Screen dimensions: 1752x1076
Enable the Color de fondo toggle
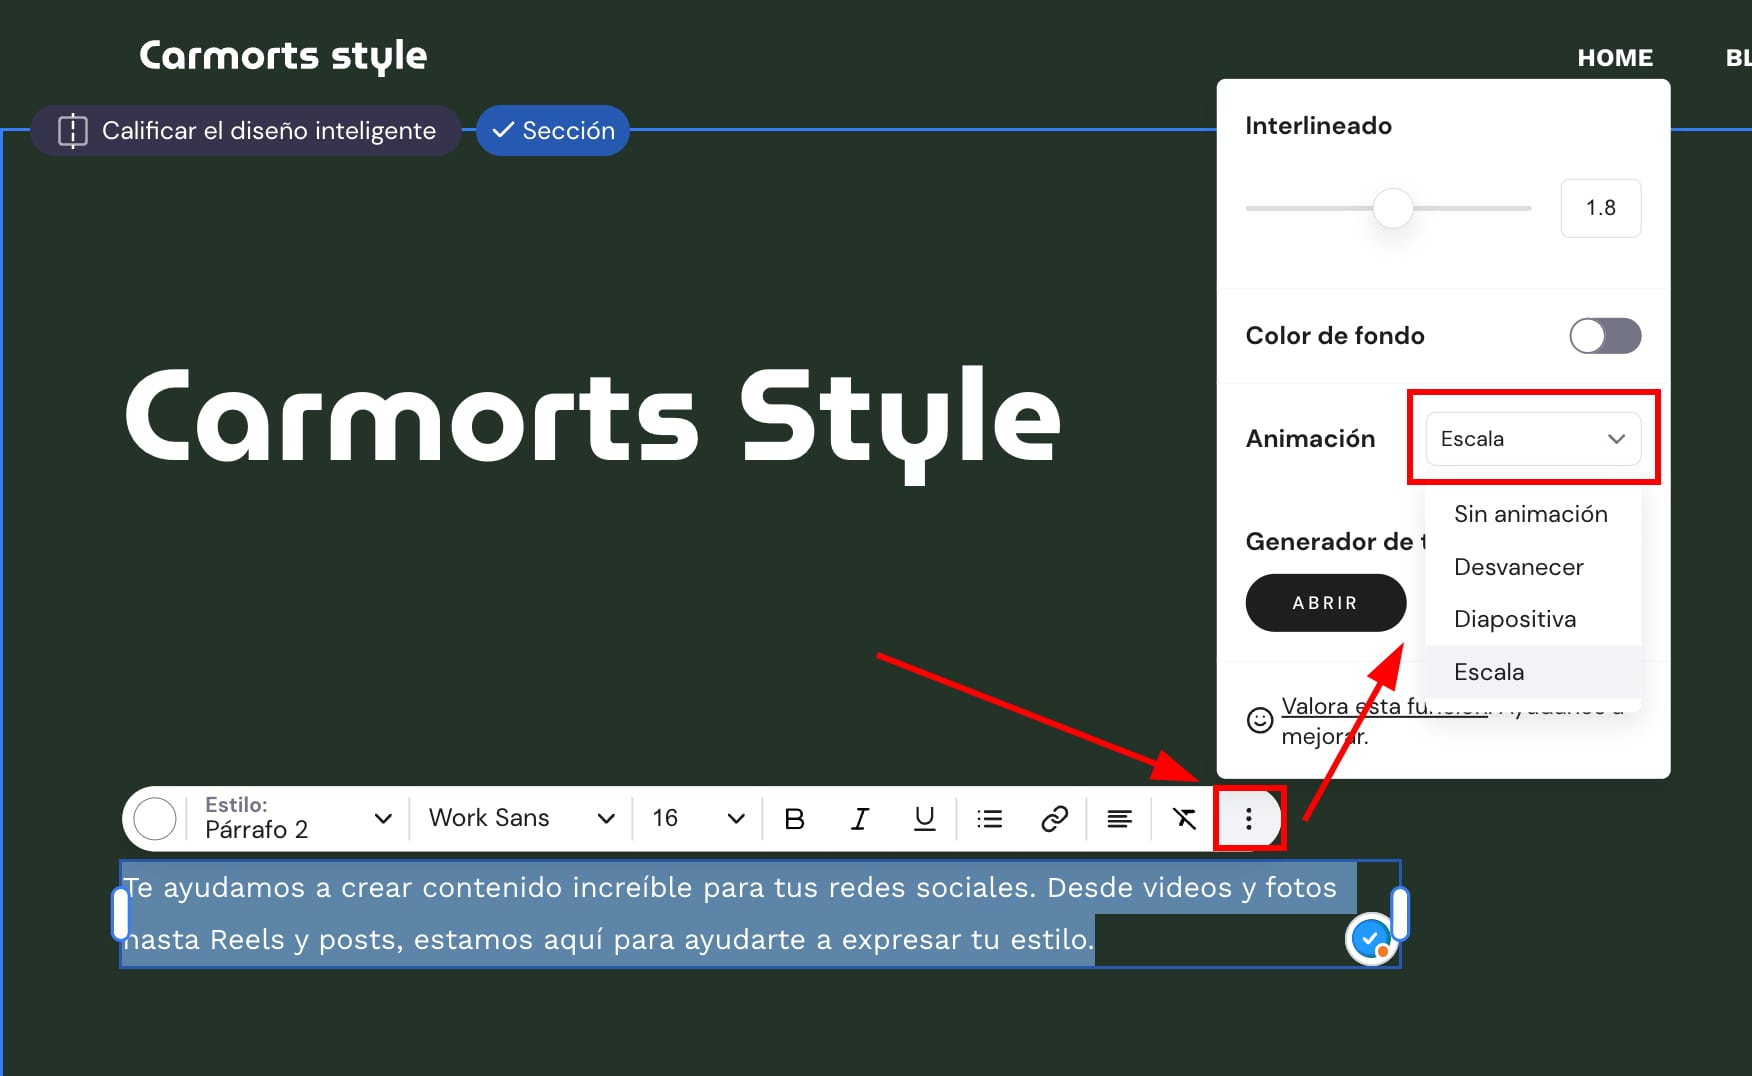coord(1604,336)
